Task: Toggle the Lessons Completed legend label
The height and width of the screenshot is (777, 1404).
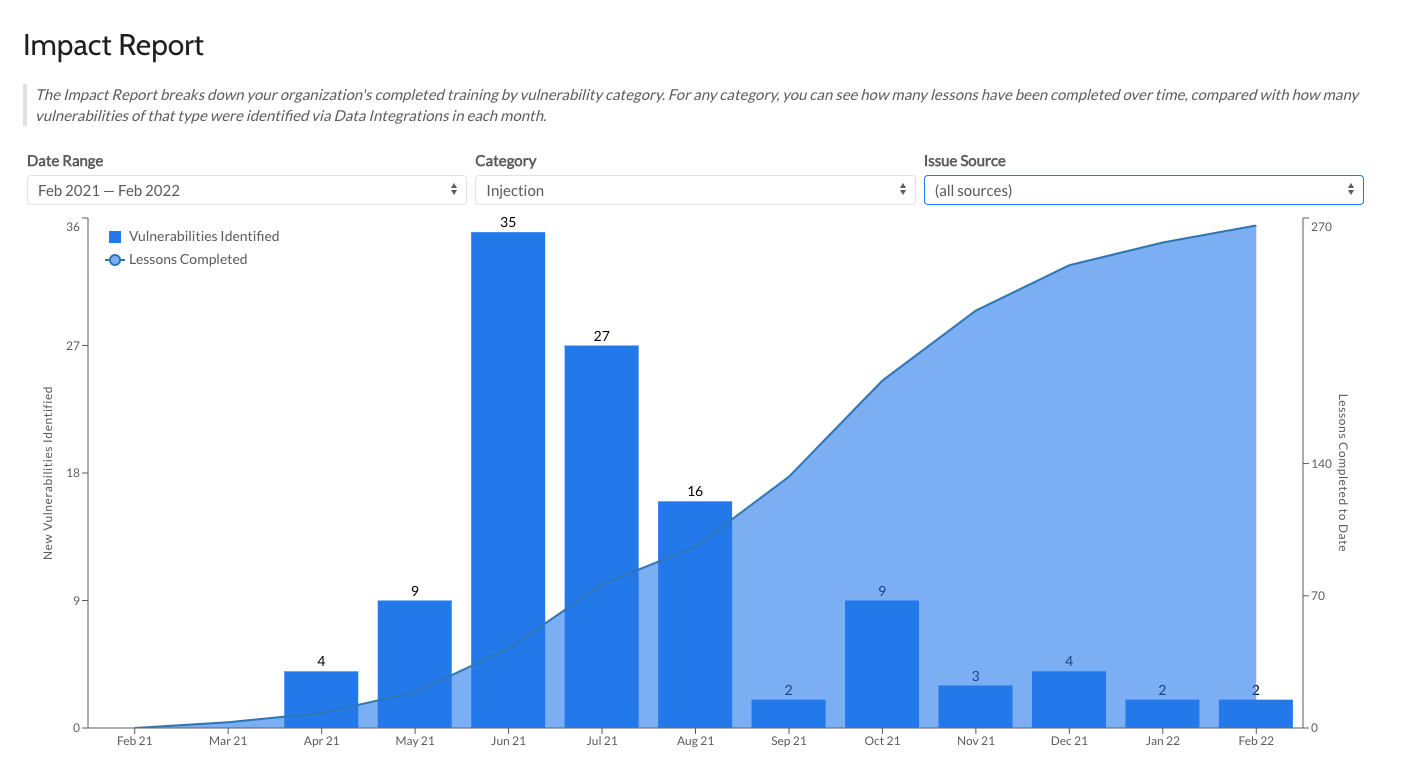Action: [188, 260]
